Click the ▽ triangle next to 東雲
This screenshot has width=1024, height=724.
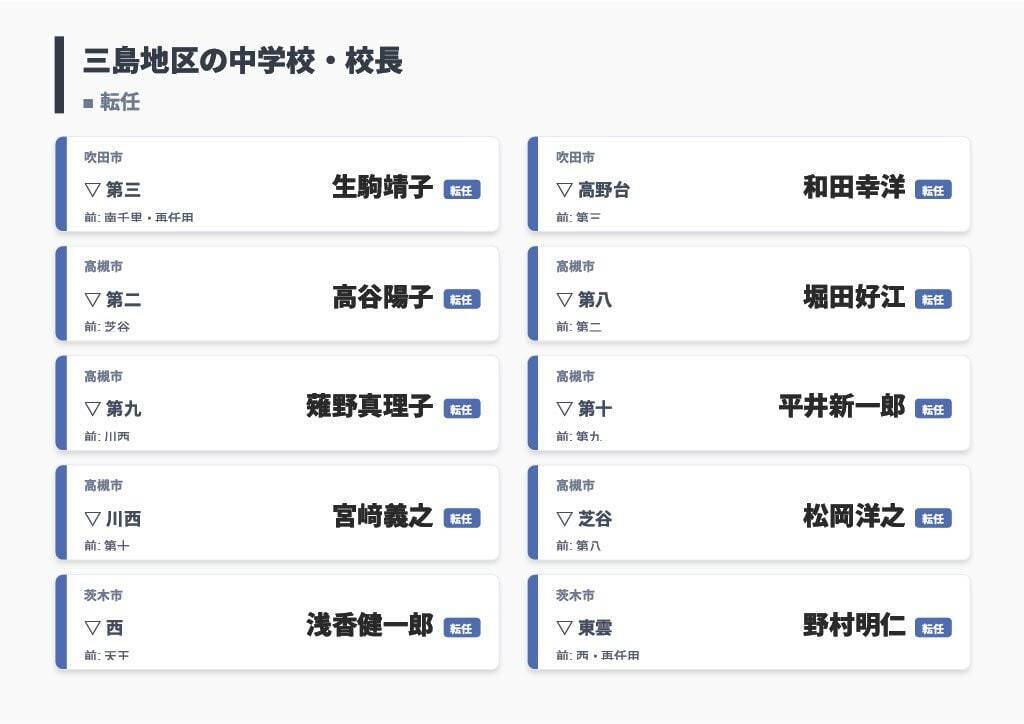pos(565,628)
